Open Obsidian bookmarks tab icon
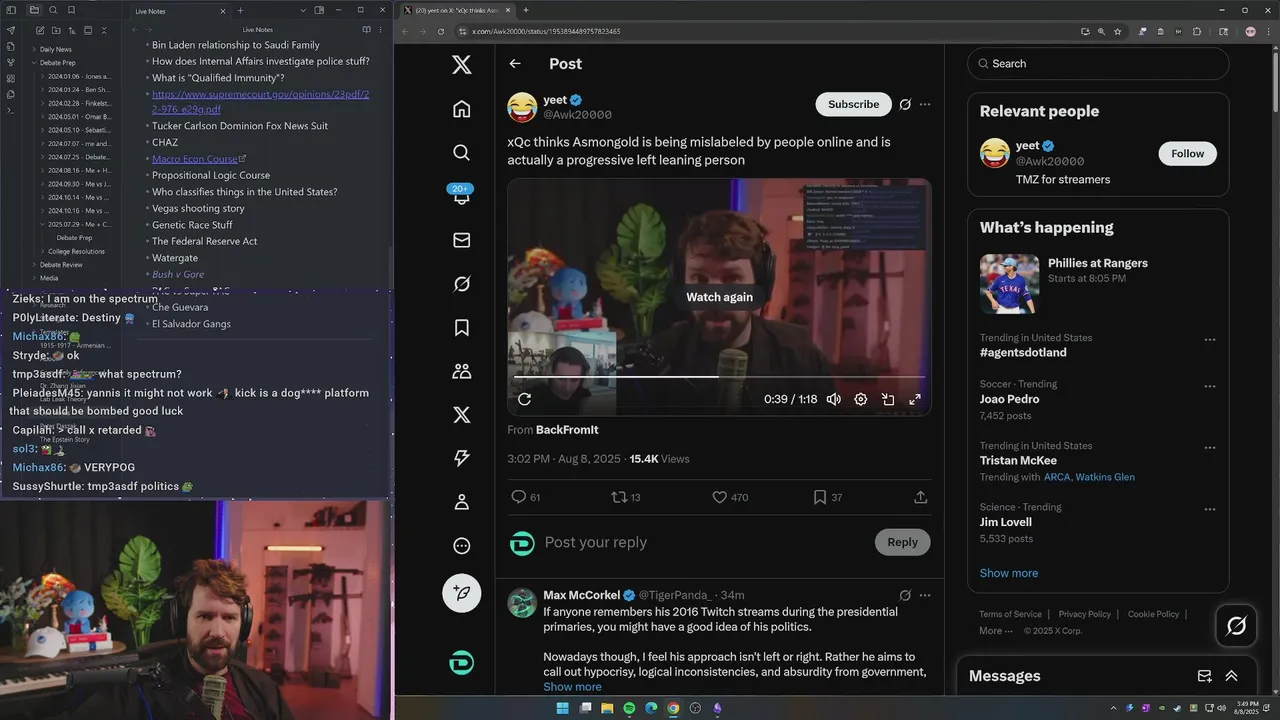 (x=72, y=10)
